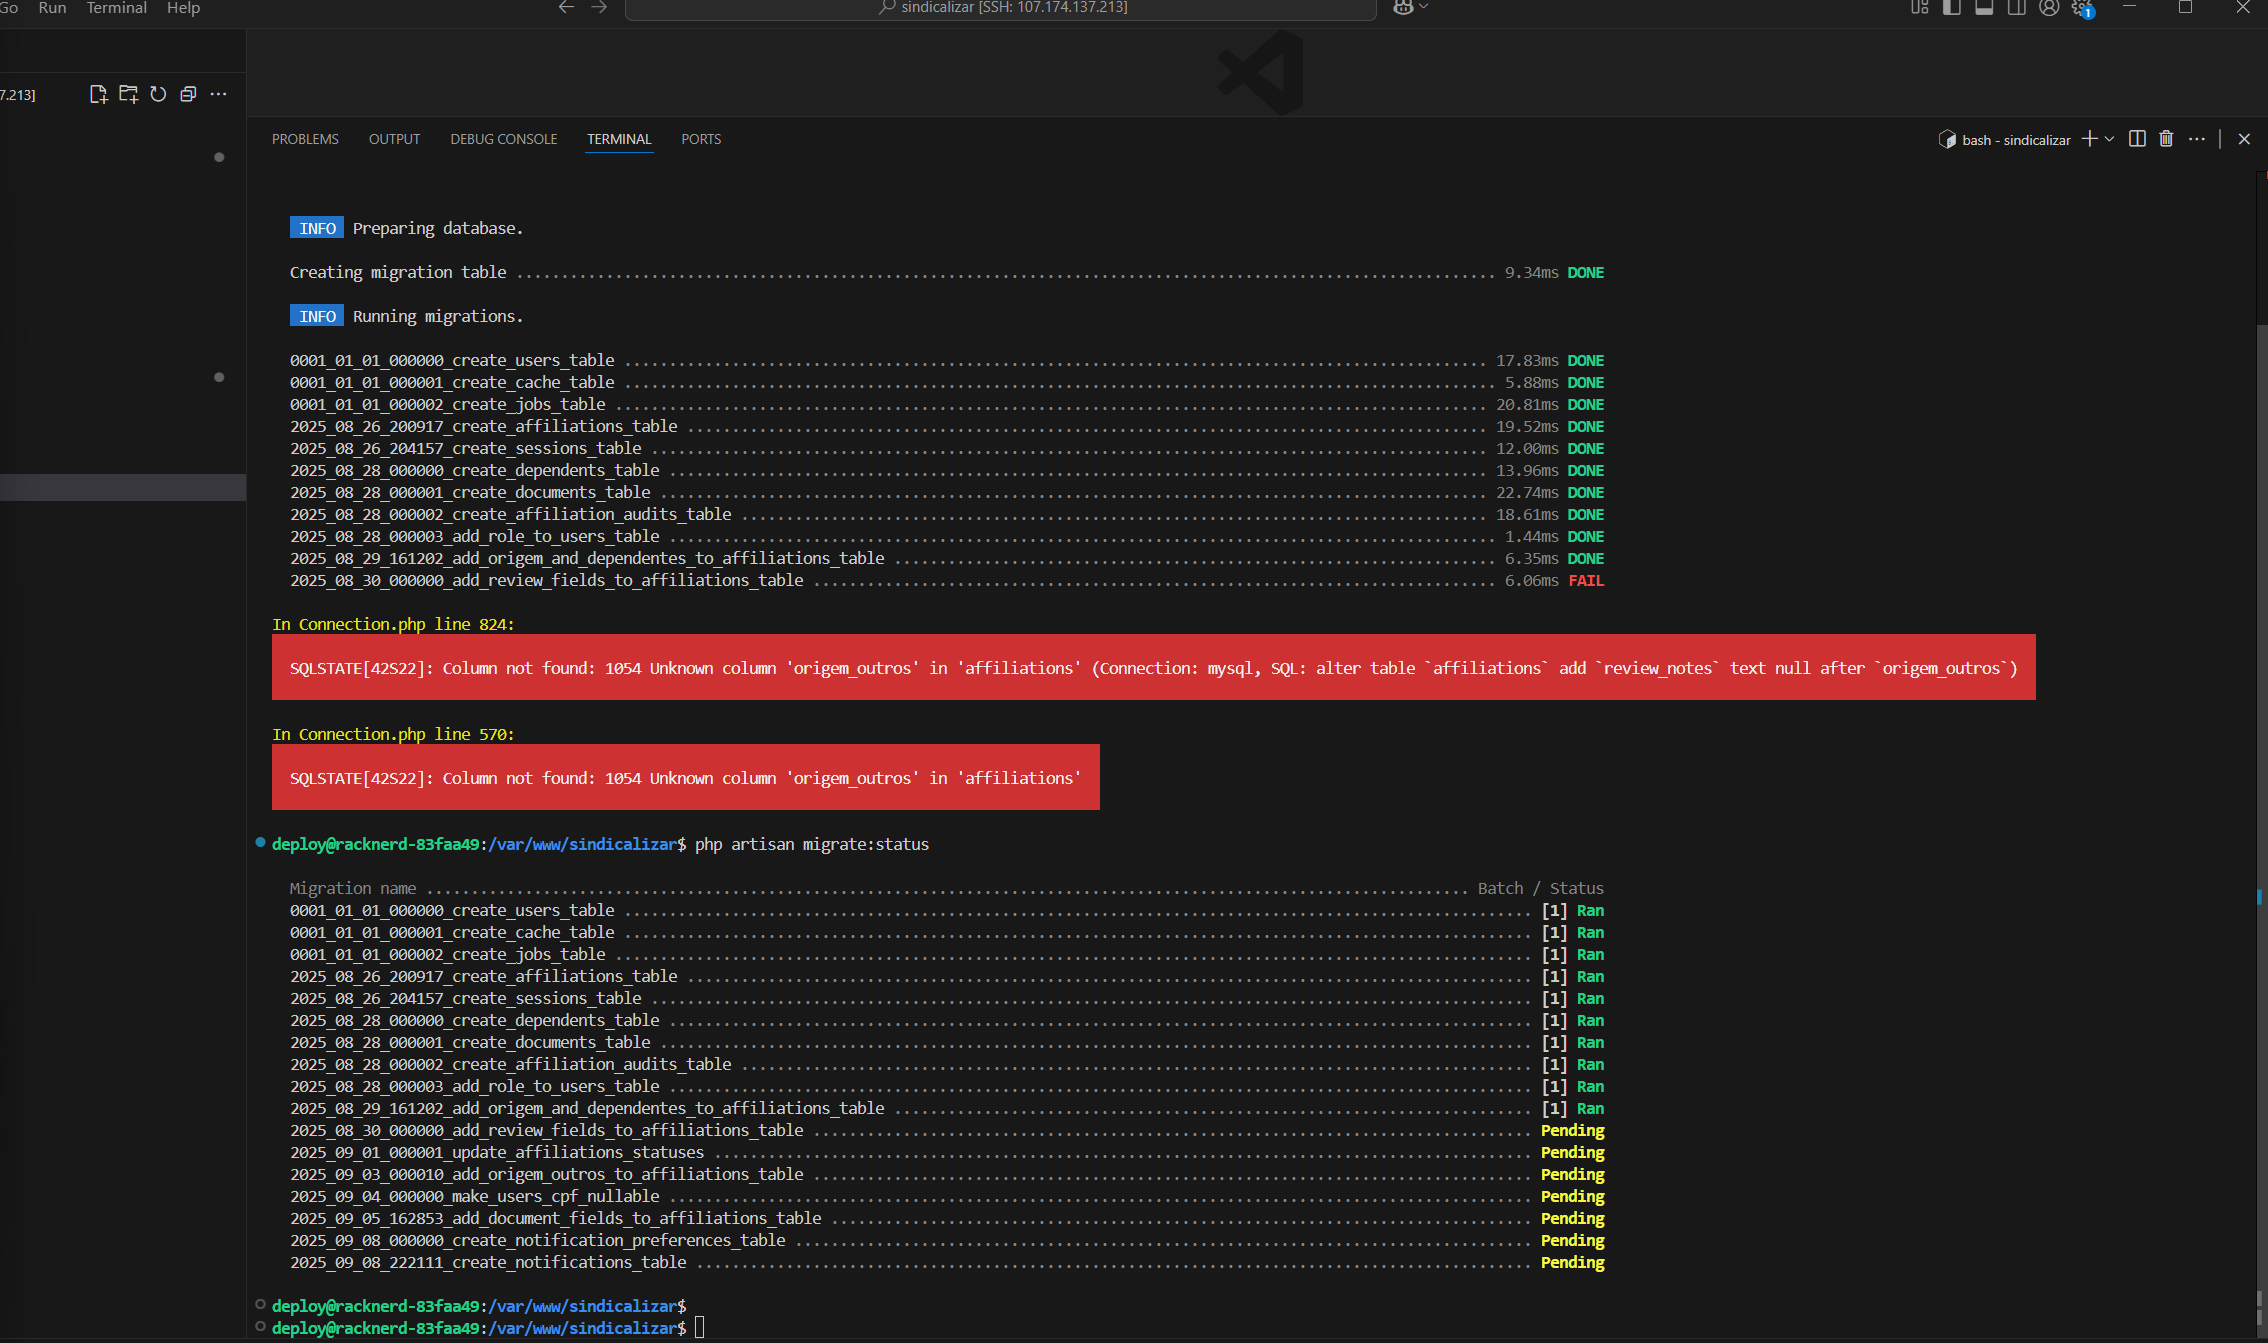Refresh the Explorer file tree

(158, 94)
